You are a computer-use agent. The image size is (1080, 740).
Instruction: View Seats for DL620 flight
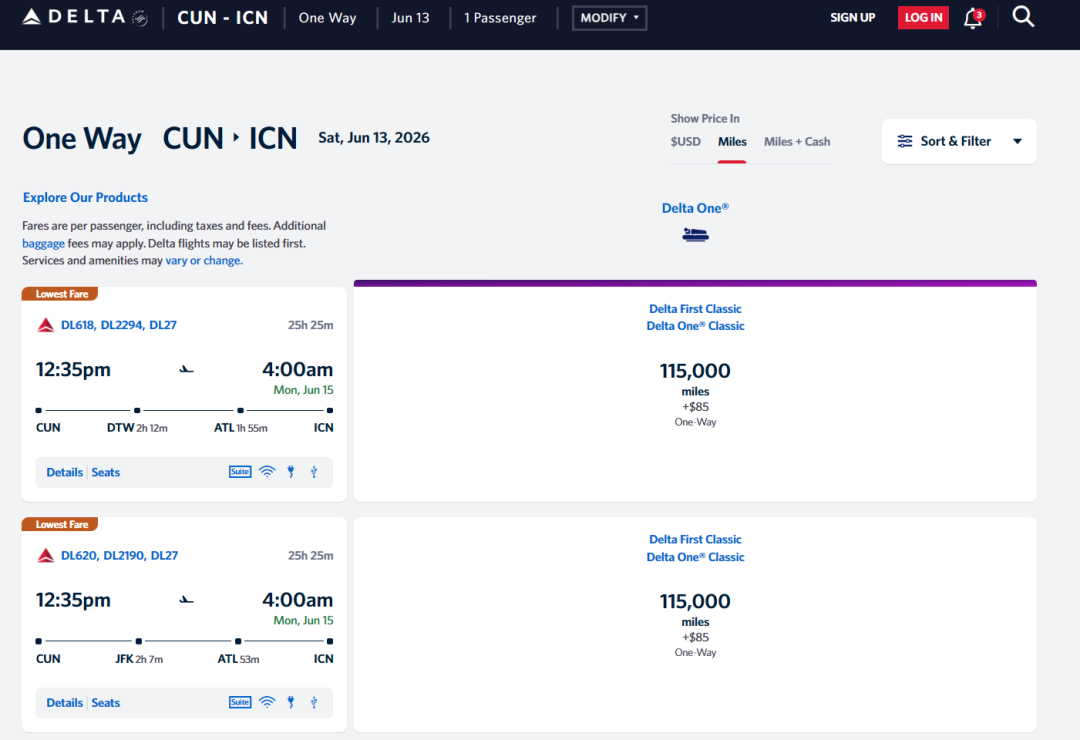click(105, 703)
